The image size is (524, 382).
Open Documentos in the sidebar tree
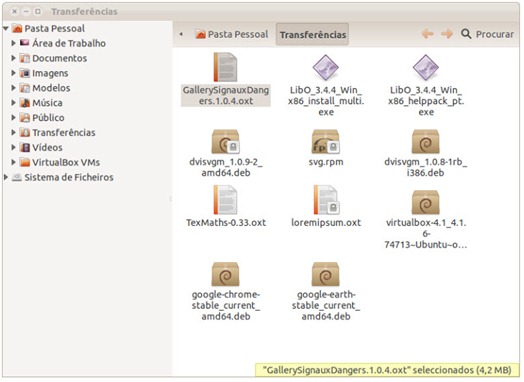[x=59, y=58]
